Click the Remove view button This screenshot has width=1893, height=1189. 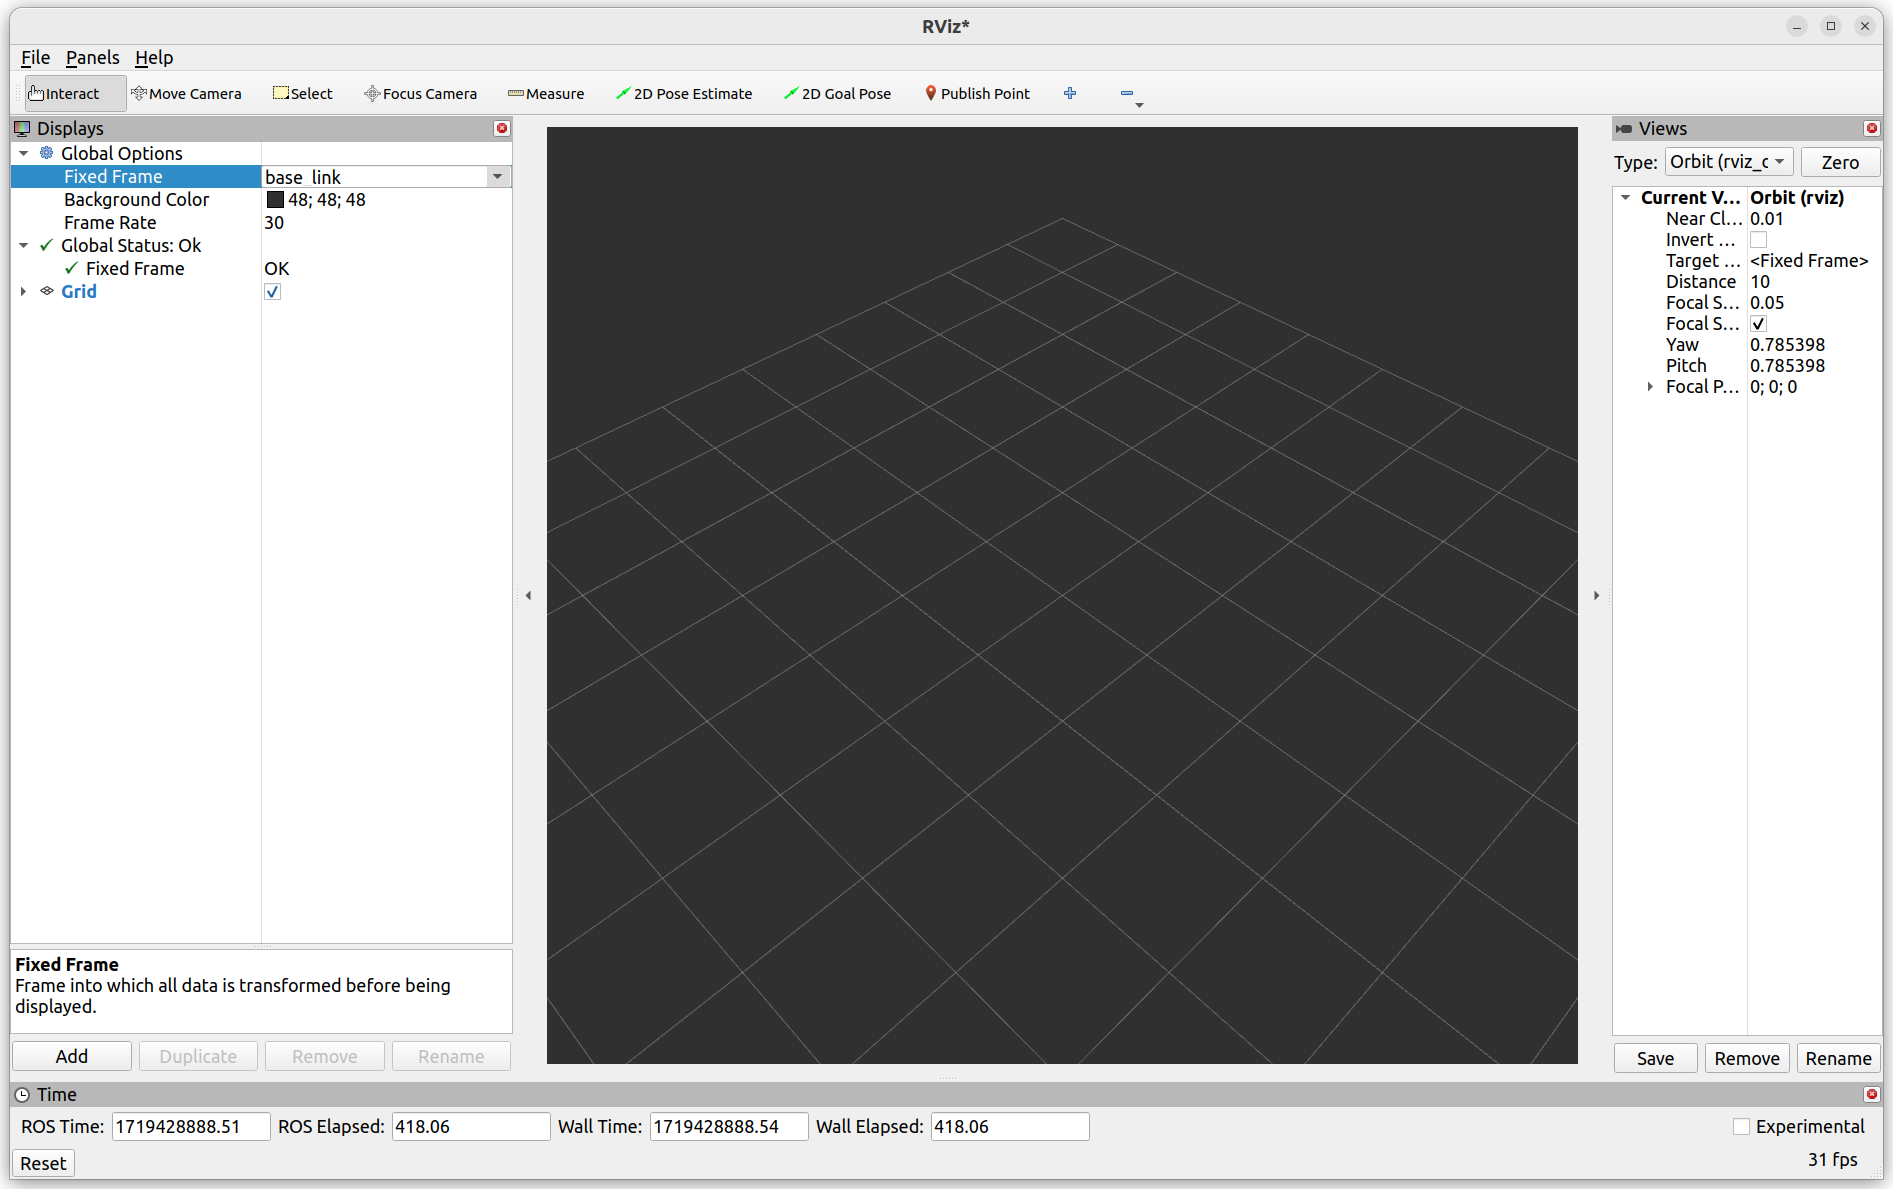point(1747,1058)
